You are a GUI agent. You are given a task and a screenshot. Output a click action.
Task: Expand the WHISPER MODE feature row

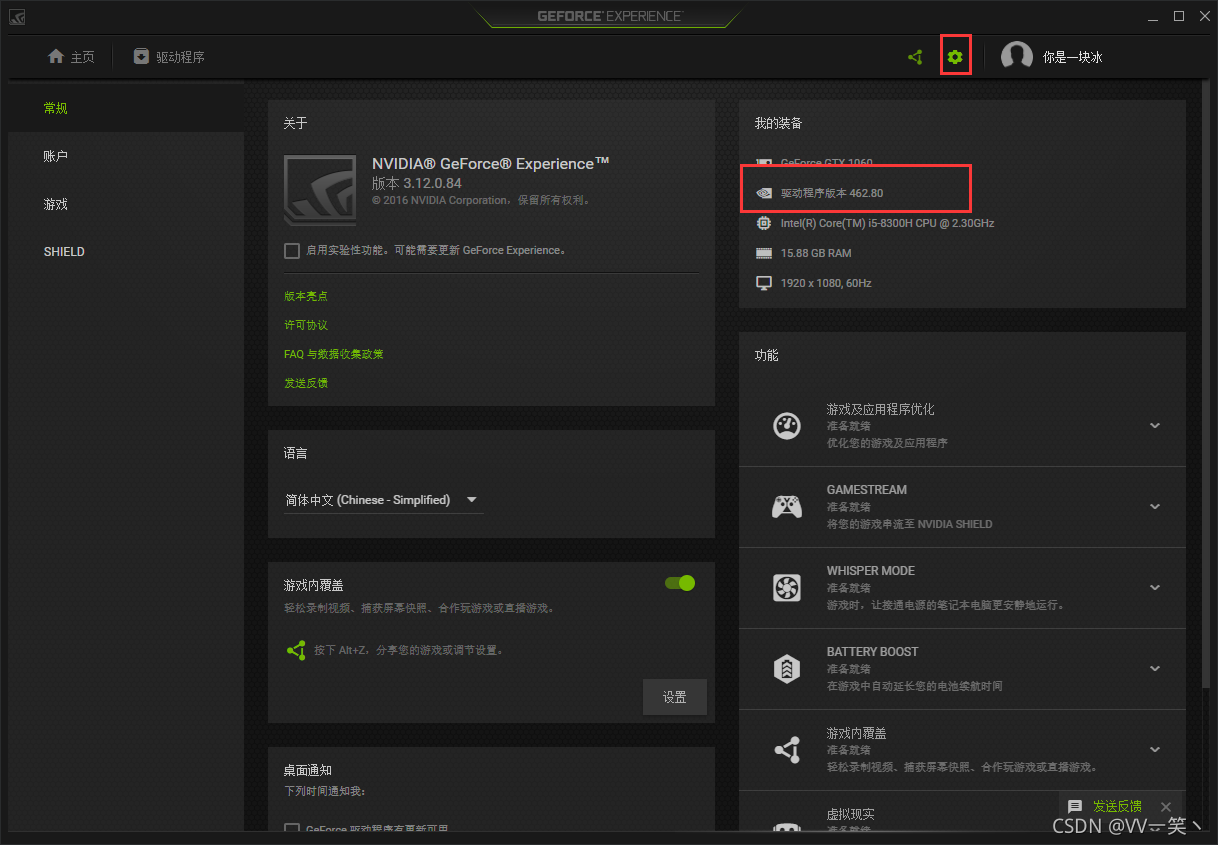click(1155, 587)
